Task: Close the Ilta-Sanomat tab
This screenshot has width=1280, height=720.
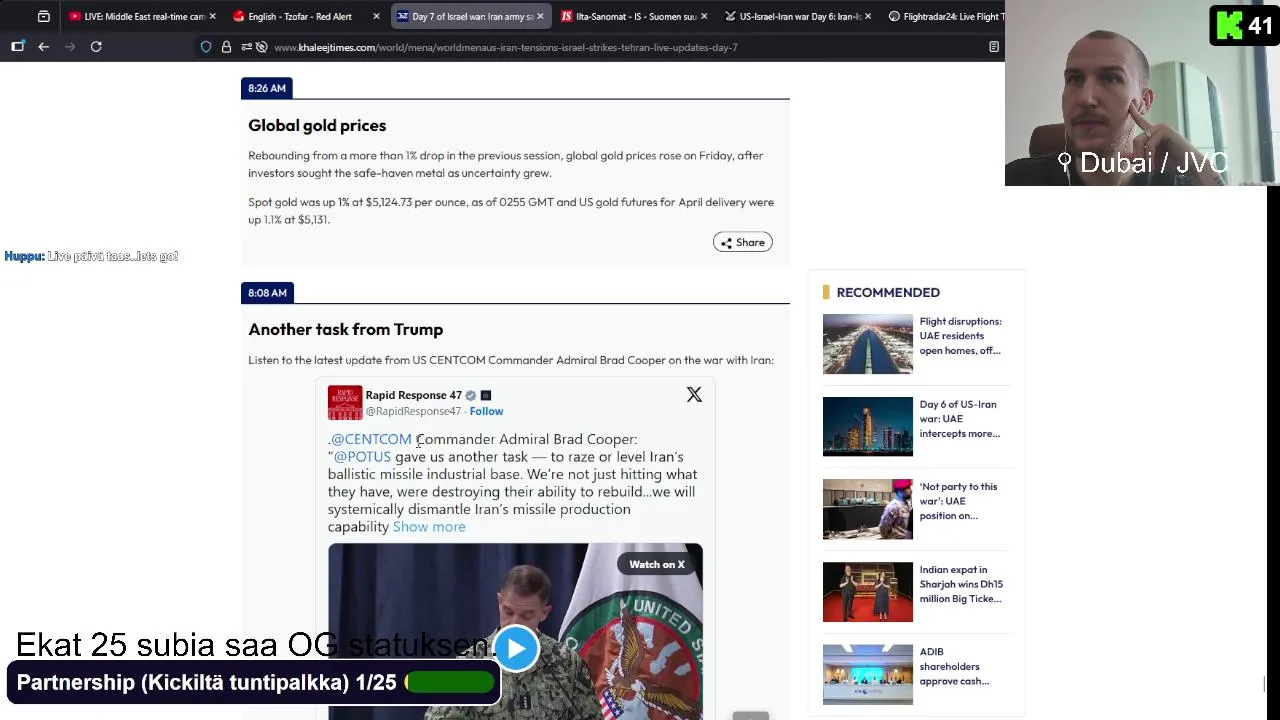Action: (x=704, y=16)
